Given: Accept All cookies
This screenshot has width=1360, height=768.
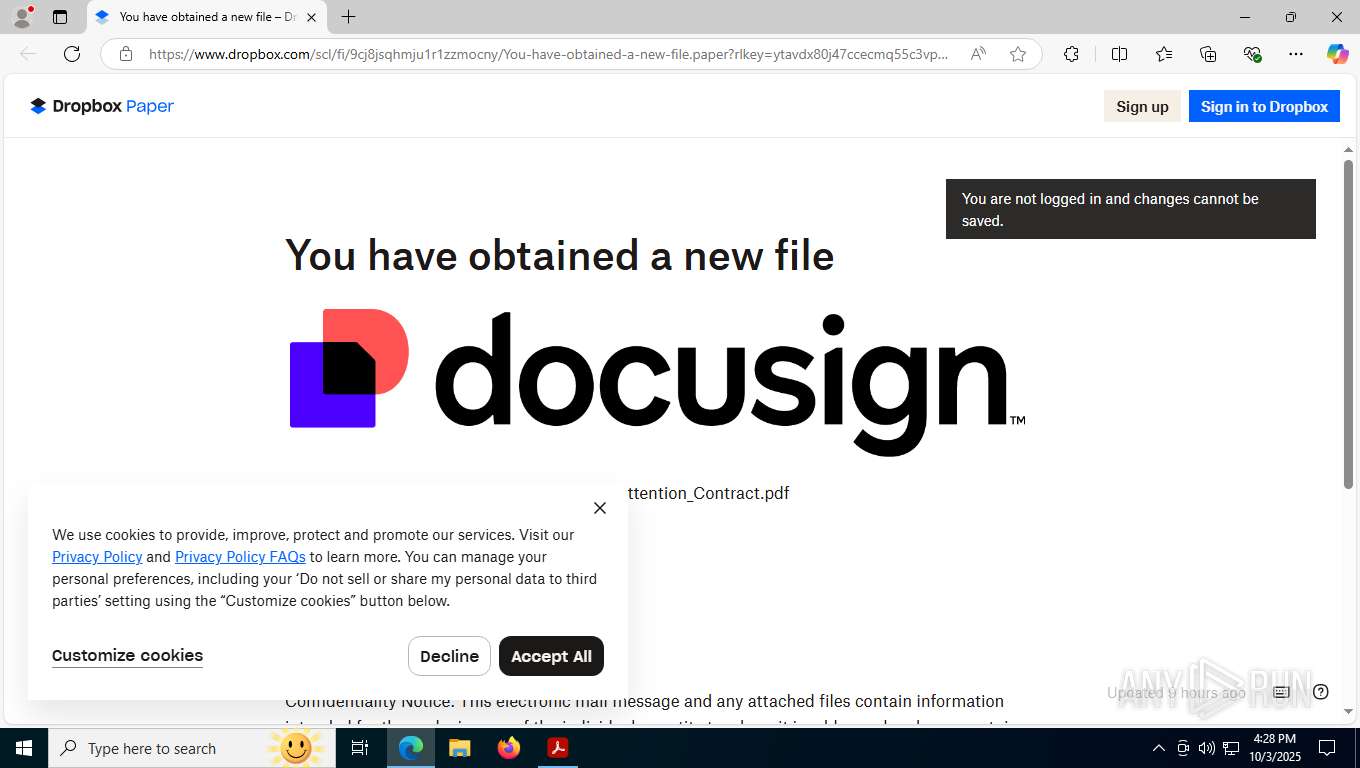Looking at the screenshot, I should click(x=551, y=656).
